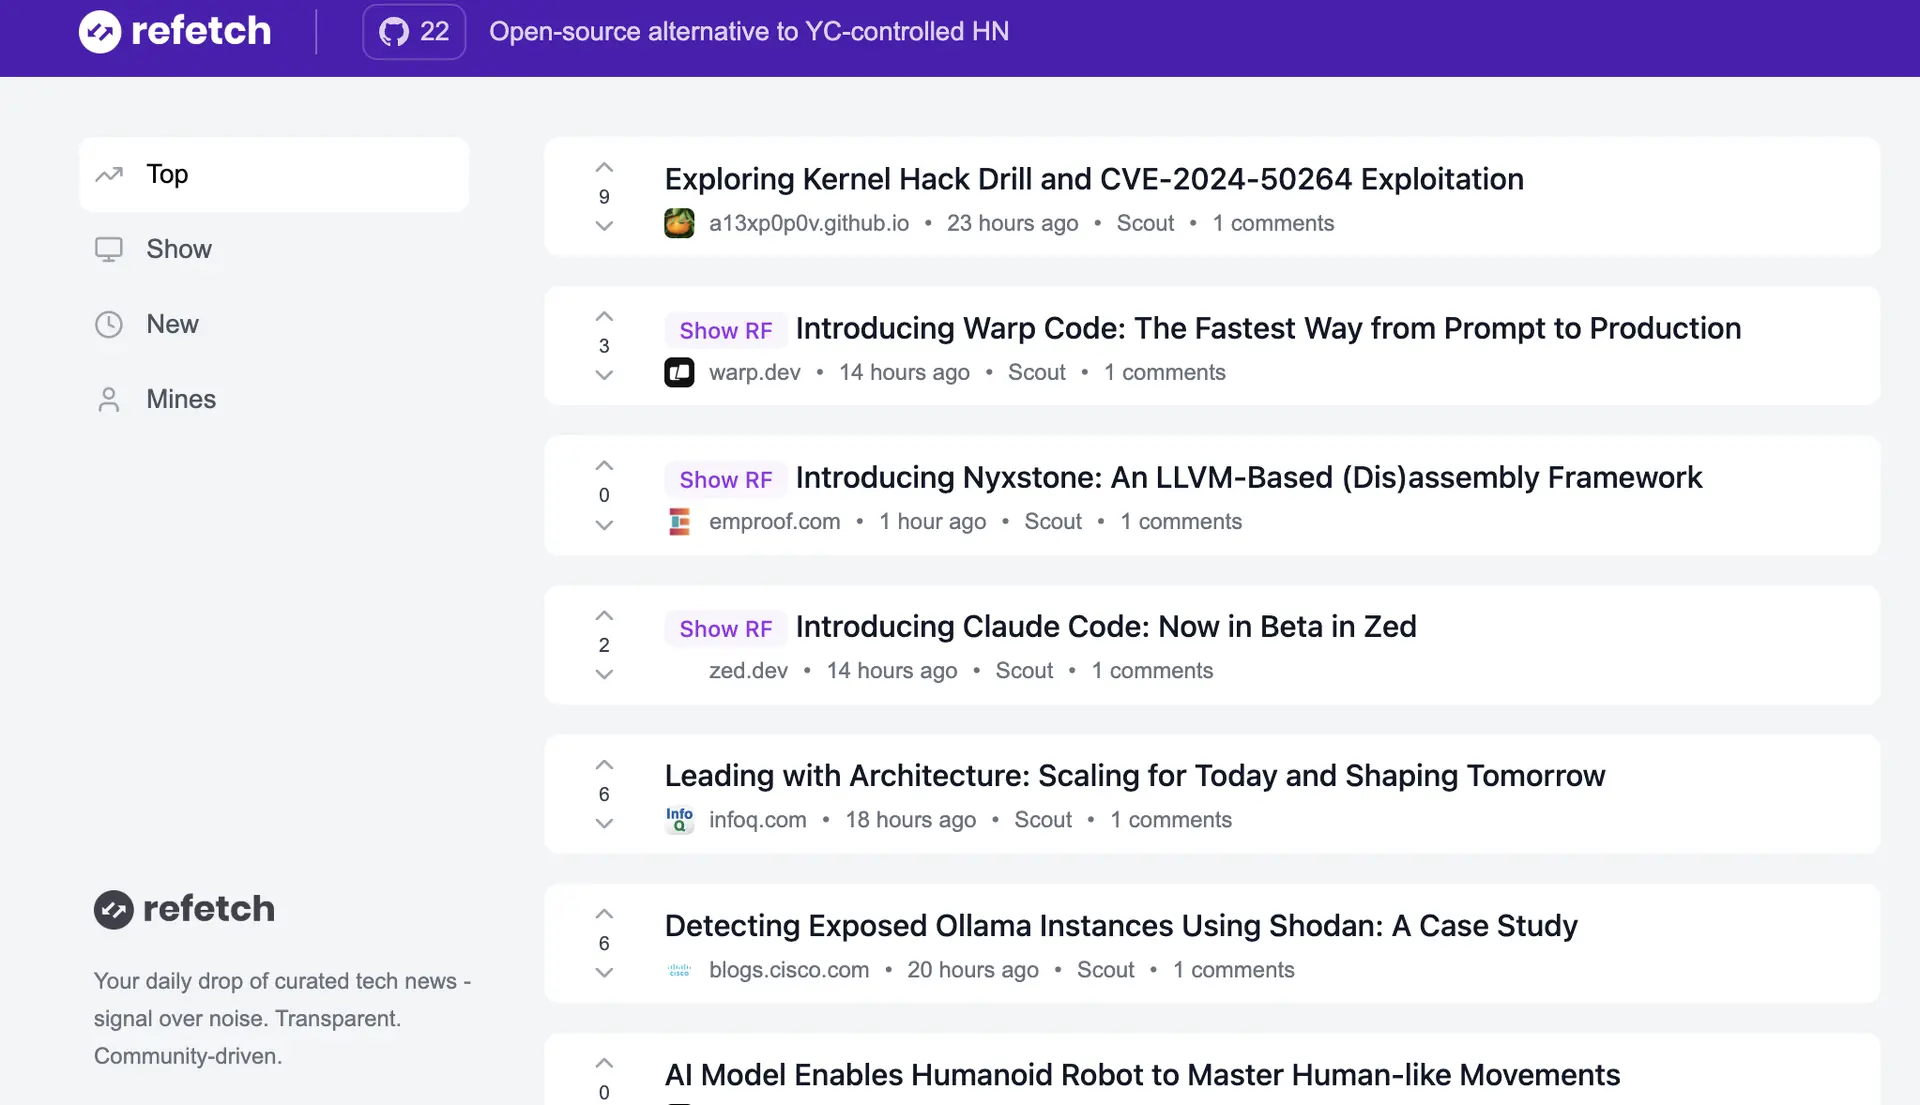Upvote Leading with Architecture post
Image resolution: width=1920 pixels, height=1105 pixels.
[604, 764]
